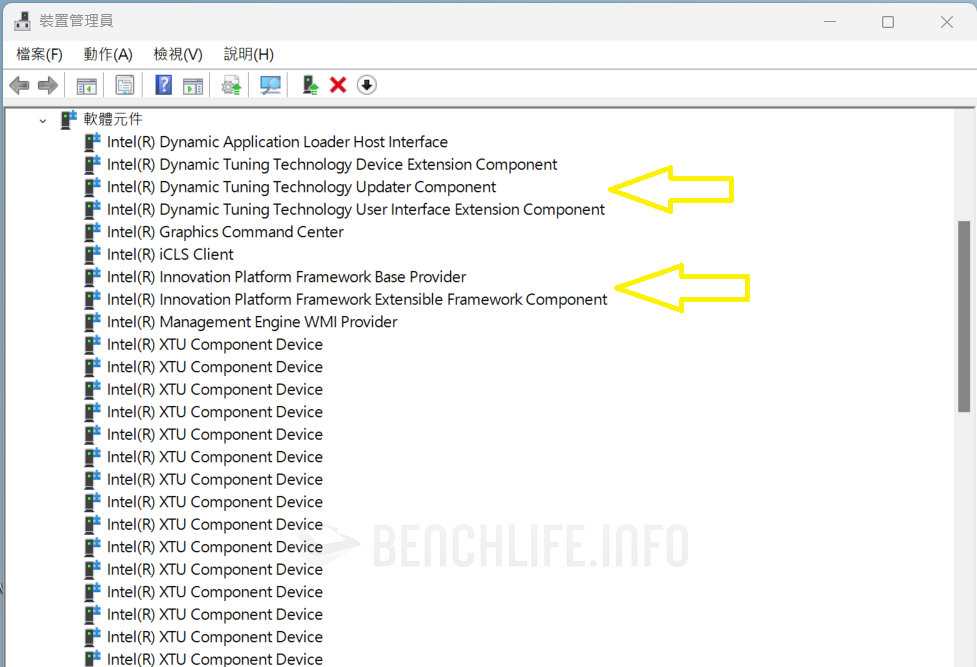
Task: Click the back navigation arrow
Action: (x=18, y=85)
